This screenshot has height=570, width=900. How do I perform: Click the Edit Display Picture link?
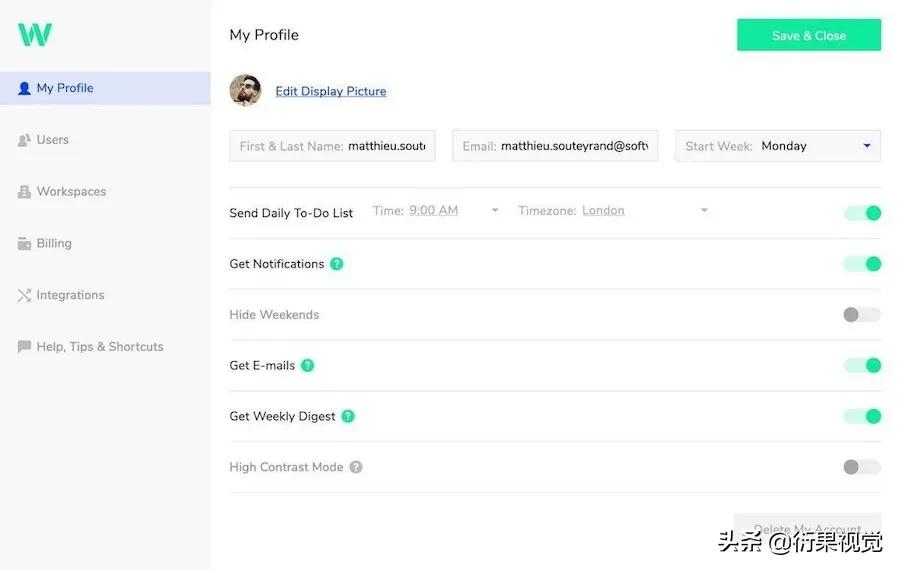(x=331, y=91)
